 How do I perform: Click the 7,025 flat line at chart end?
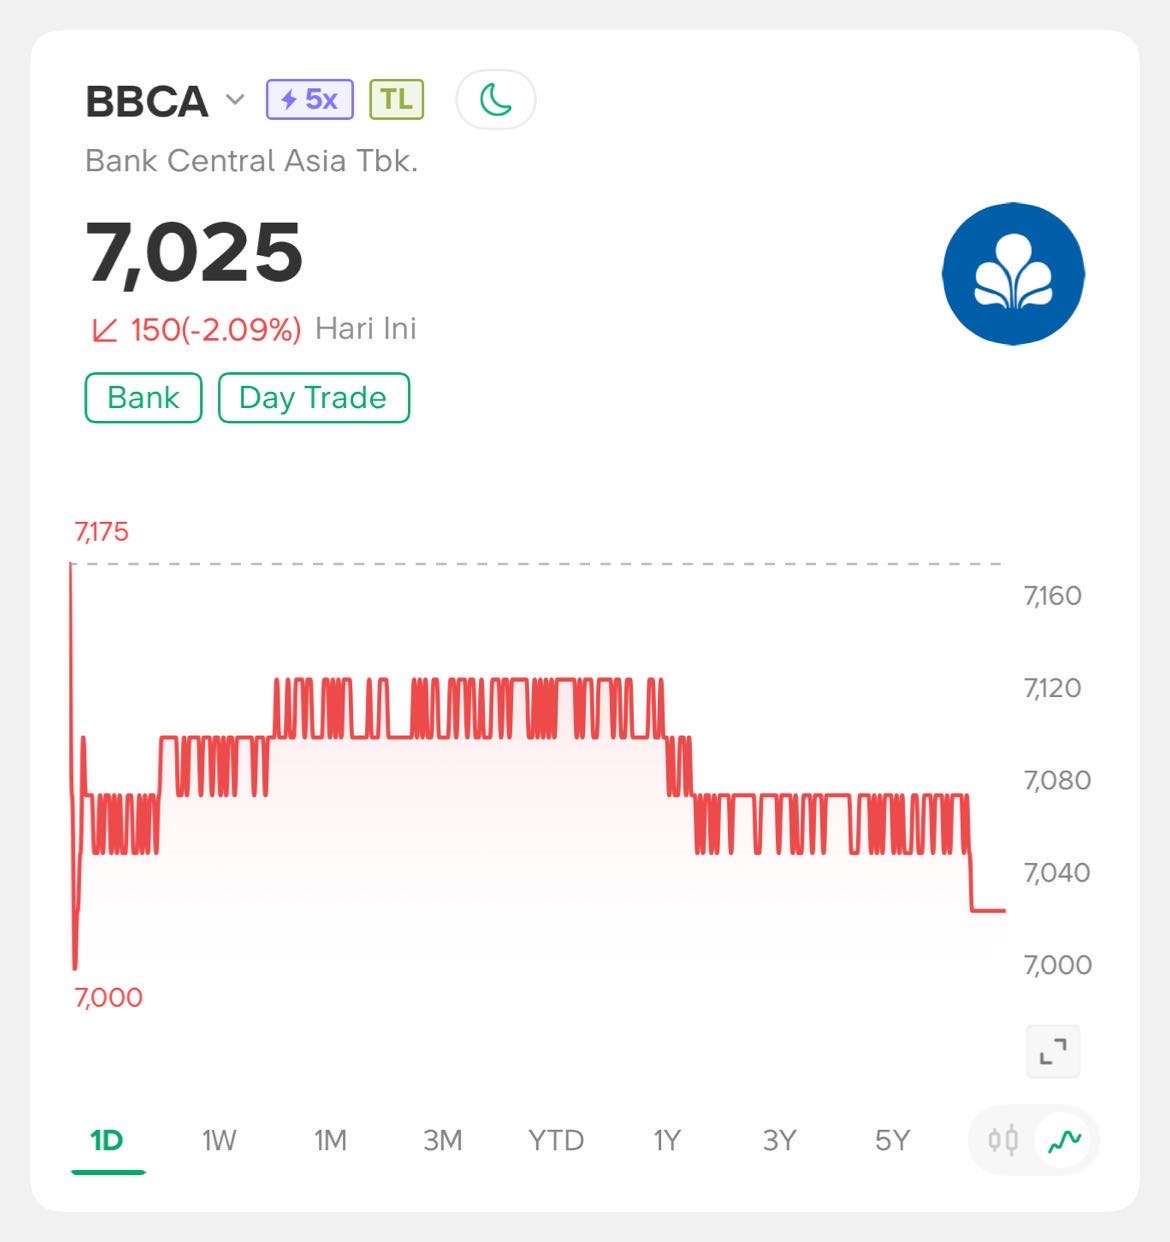click(988, 910)
